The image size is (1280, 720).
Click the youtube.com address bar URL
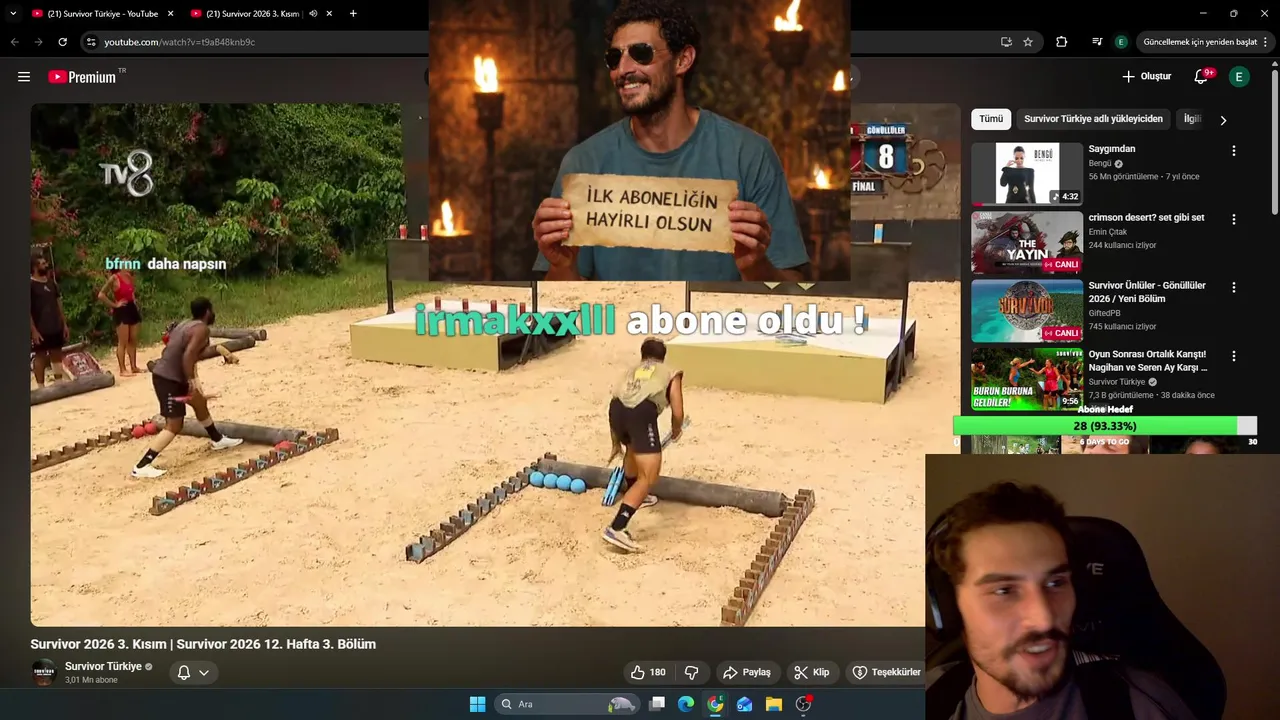pos(179,42)
